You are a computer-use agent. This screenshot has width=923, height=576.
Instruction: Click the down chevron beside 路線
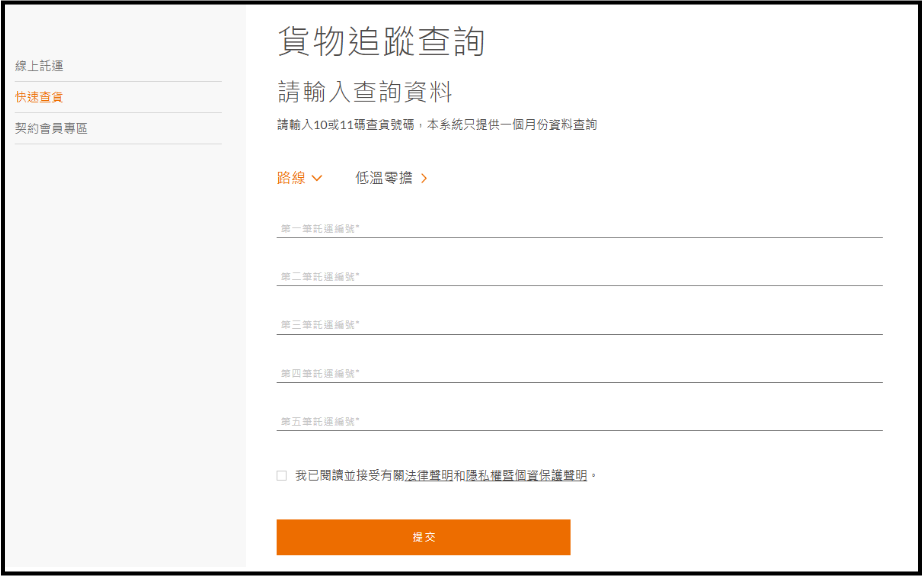(317, 178)
